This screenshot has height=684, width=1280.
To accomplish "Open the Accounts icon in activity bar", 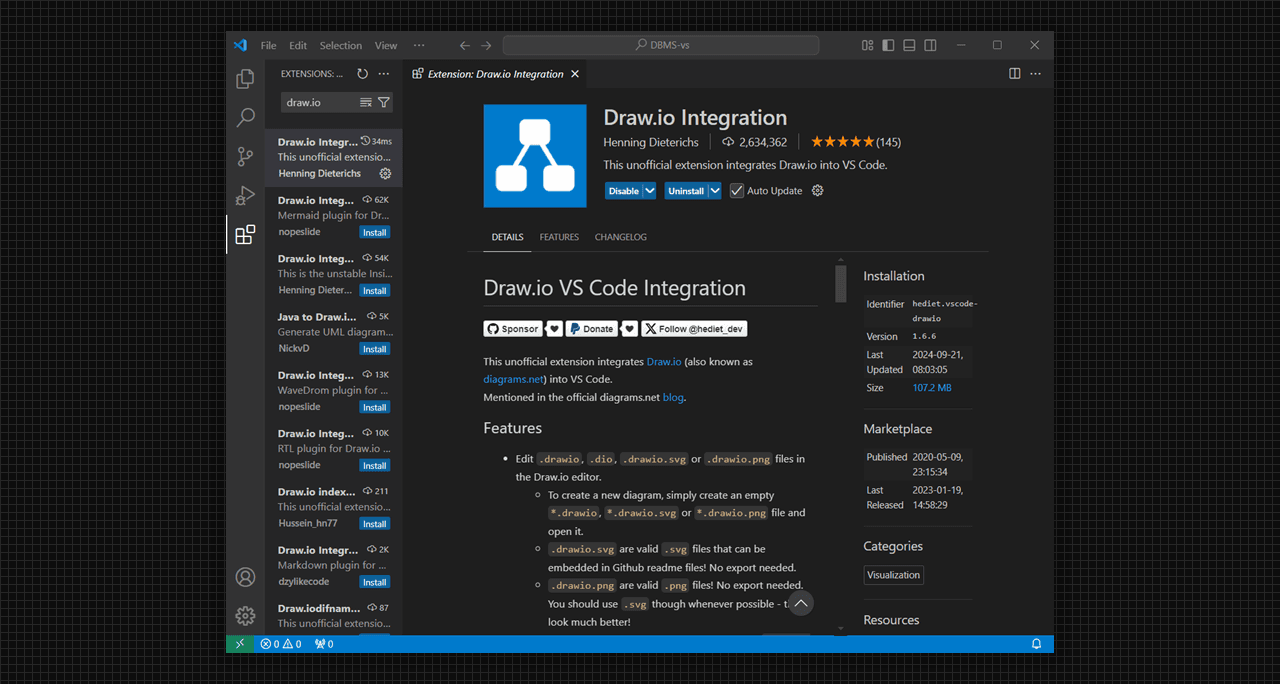I will click(245, 577).
